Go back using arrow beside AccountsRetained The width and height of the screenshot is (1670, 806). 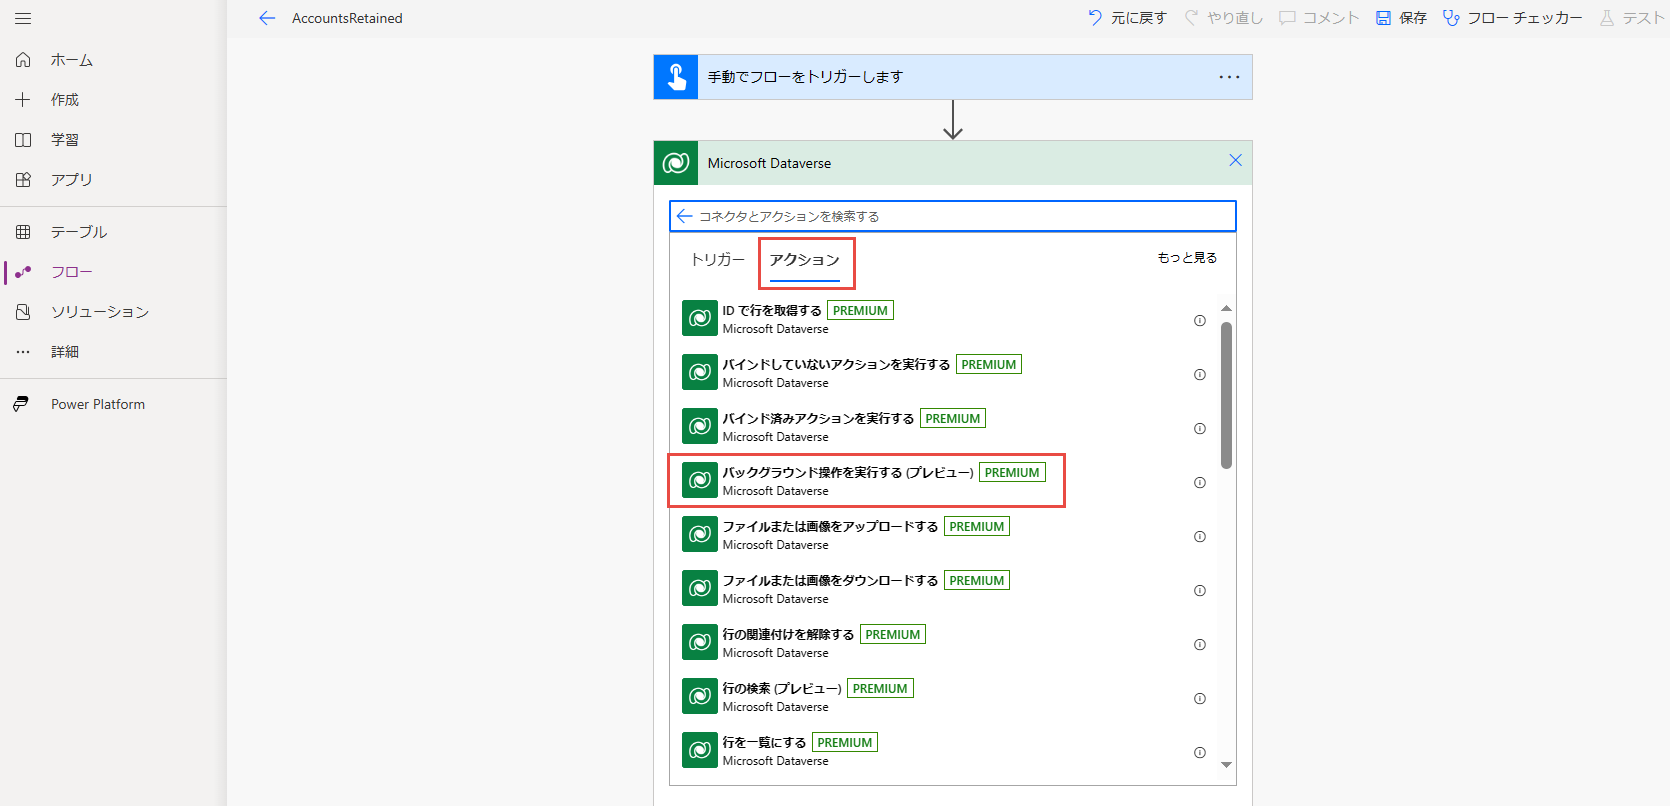pos(266,18)
